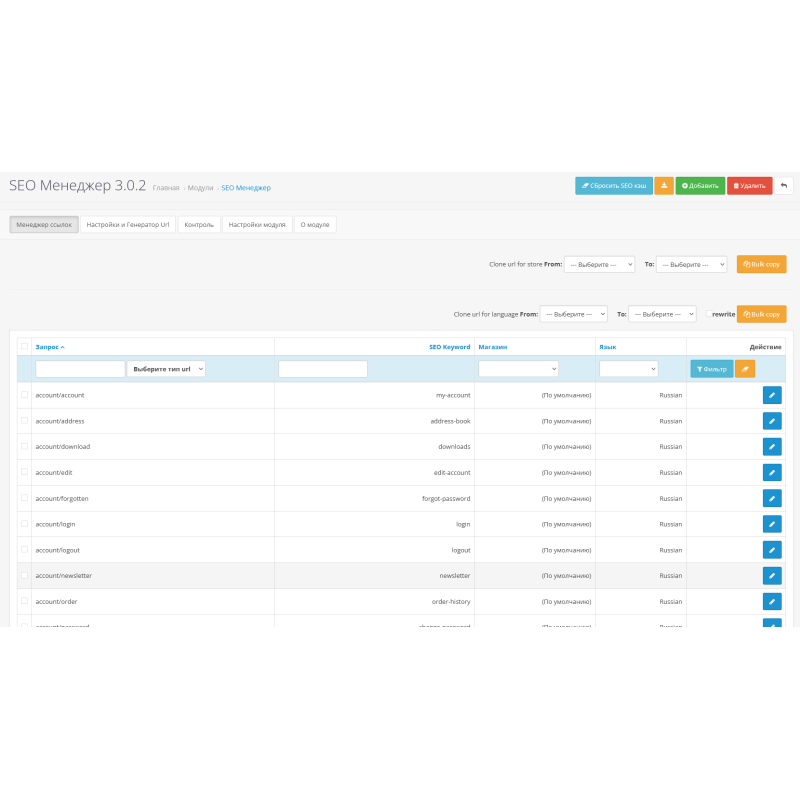
Task: Click edit pencil for account/forgotten row
Action: pyautogui.click(x=772, y=498)
